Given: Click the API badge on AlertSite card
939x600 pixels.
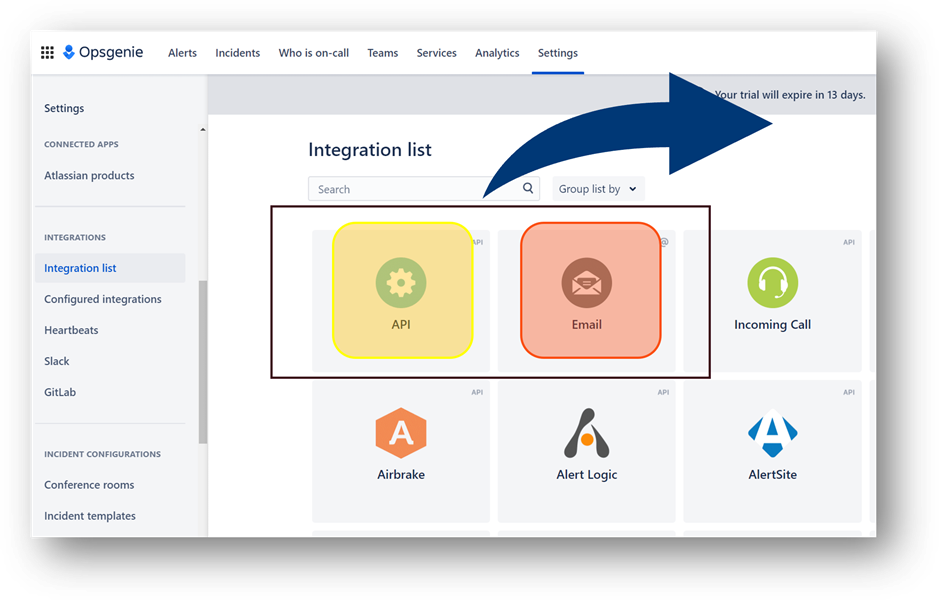Looking at the screenshot, I should pos(849,393).
